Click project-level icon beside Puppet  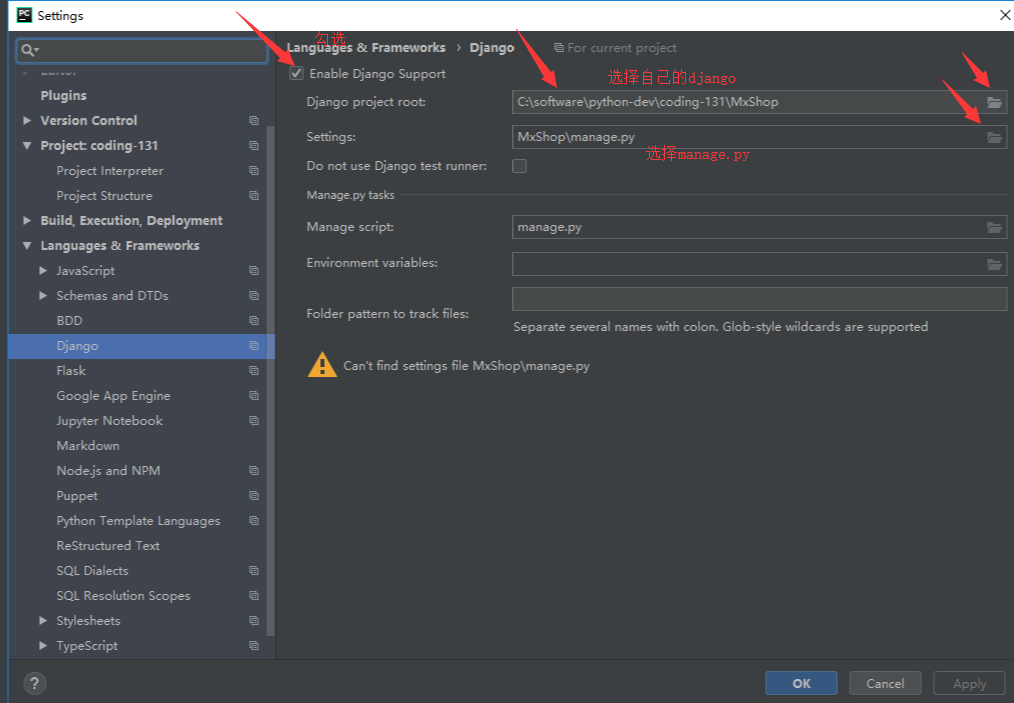(254, 495)
